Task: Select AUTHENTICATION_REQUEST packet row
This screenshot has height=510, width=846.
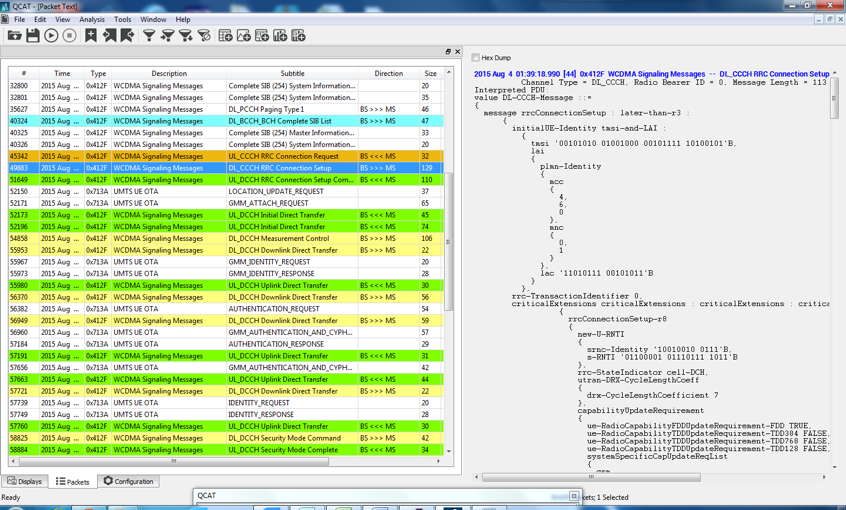Action: click(x=226, y=309)
